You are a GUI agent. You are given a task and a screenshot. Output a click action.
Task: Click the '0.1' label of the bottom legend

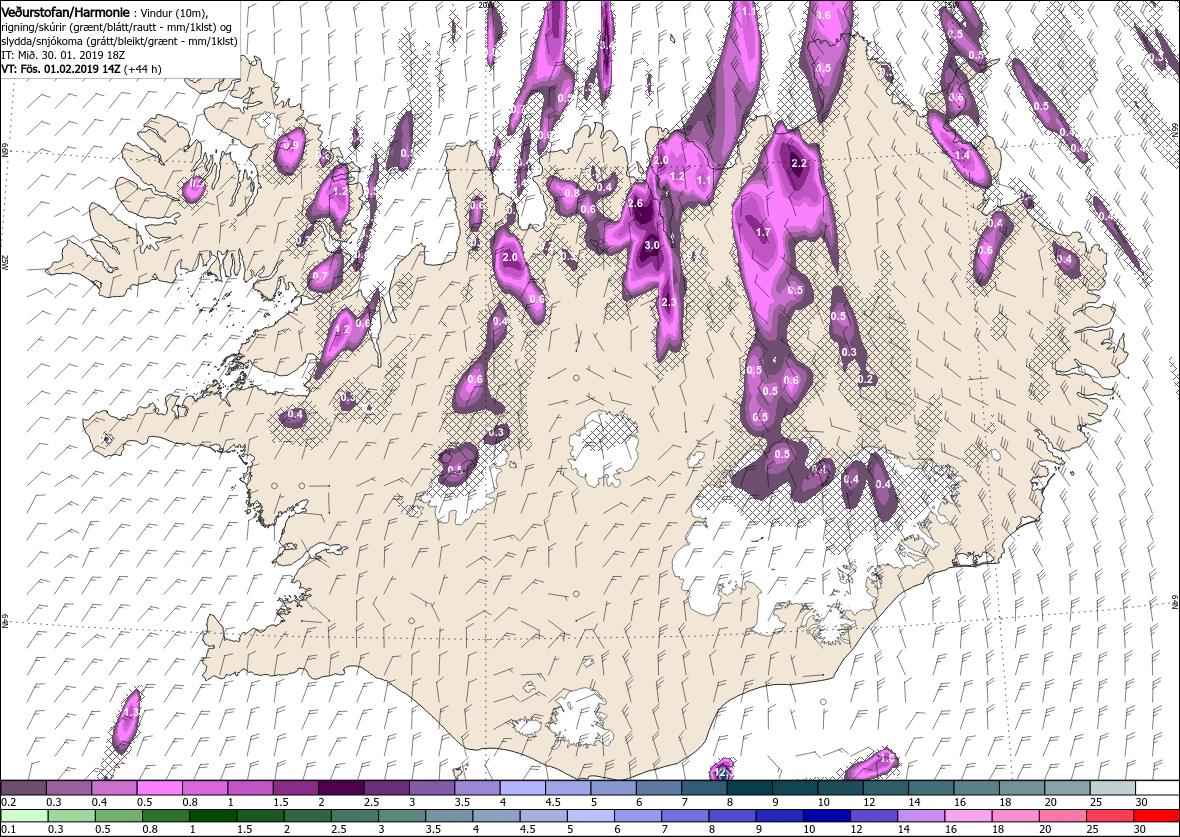(8, 830)
